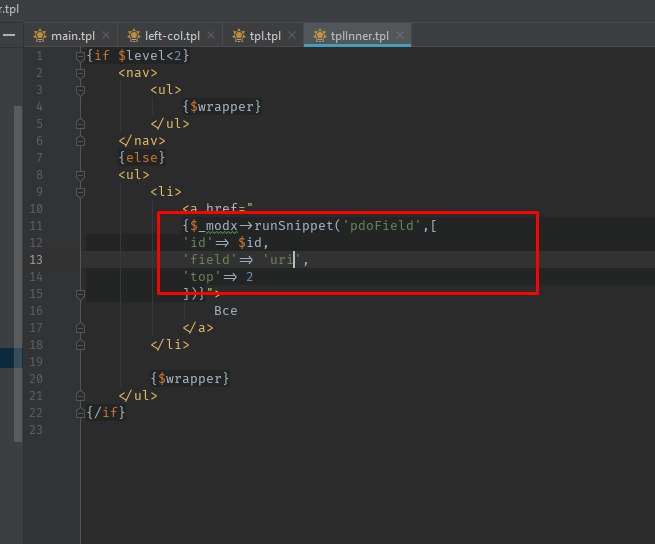This screenshot has height=544, width=655.
Task: Switch to the left-col.tpl tab
Action: tap(172, 36)
